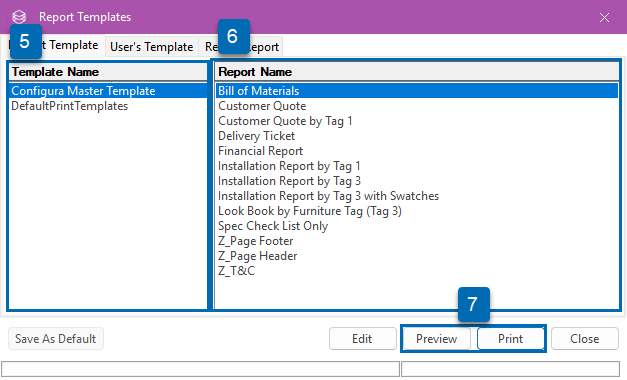Click the Print button

pos(510,339)
